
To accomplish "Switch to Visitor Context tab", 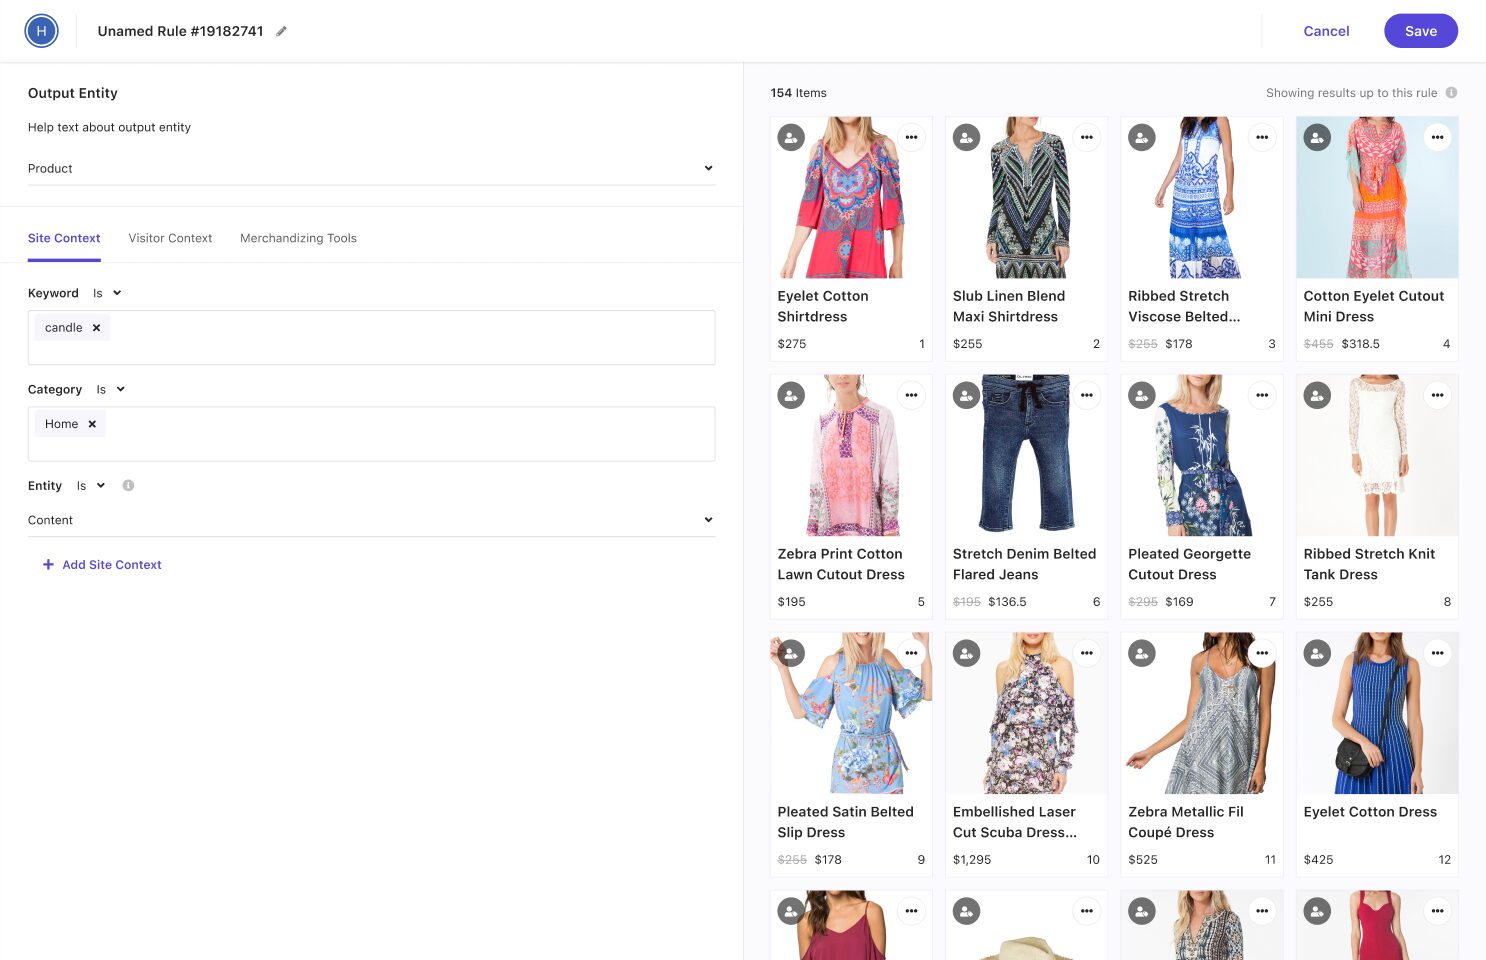I will click(x=170, y=238).
